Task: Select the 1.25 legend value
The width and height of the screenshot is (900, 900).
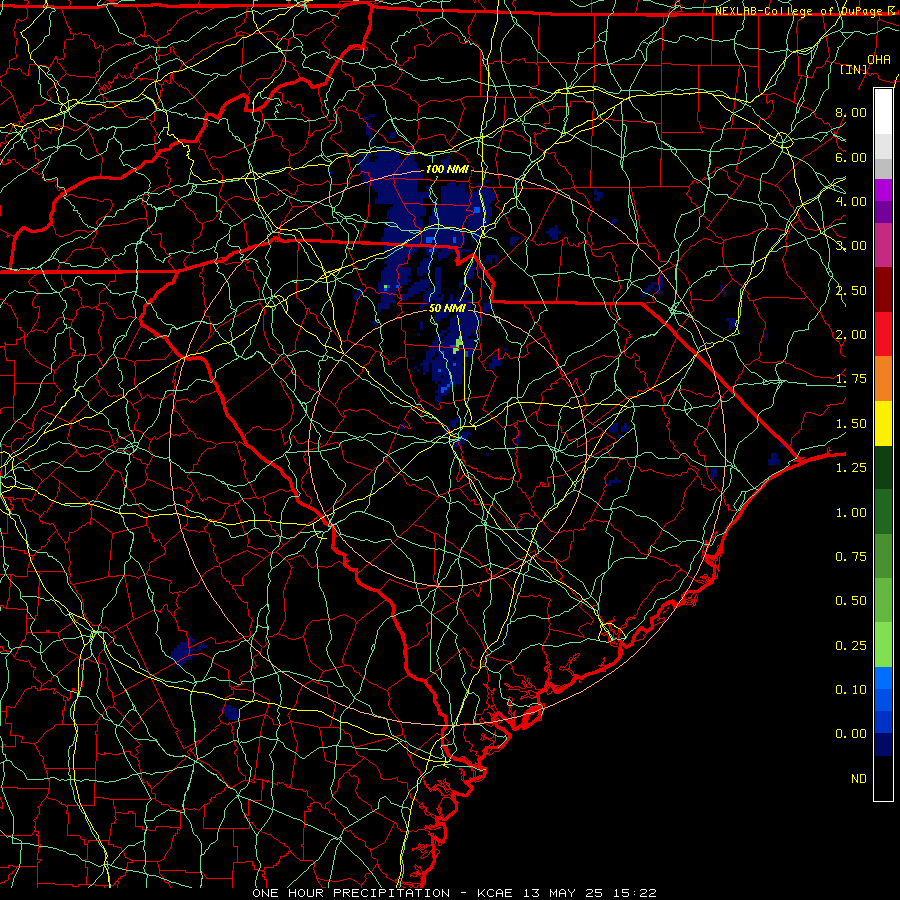Action: pyautogui.click(x=851, y=468)
